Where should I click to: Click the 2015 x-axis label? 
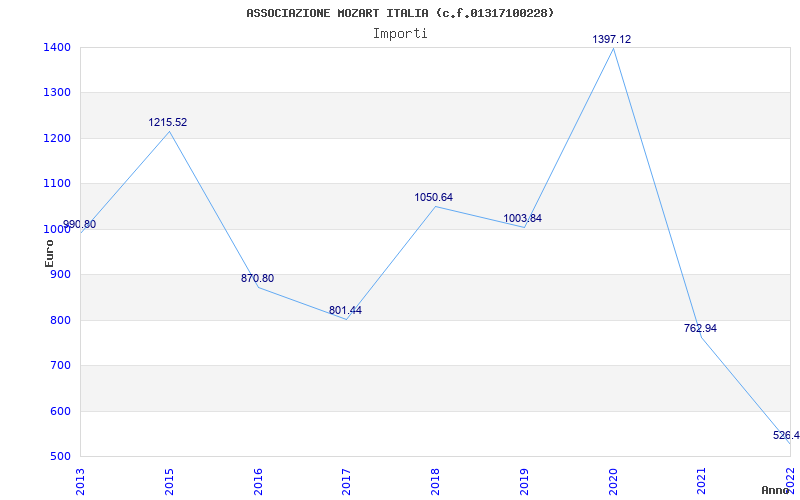(169, 482)
